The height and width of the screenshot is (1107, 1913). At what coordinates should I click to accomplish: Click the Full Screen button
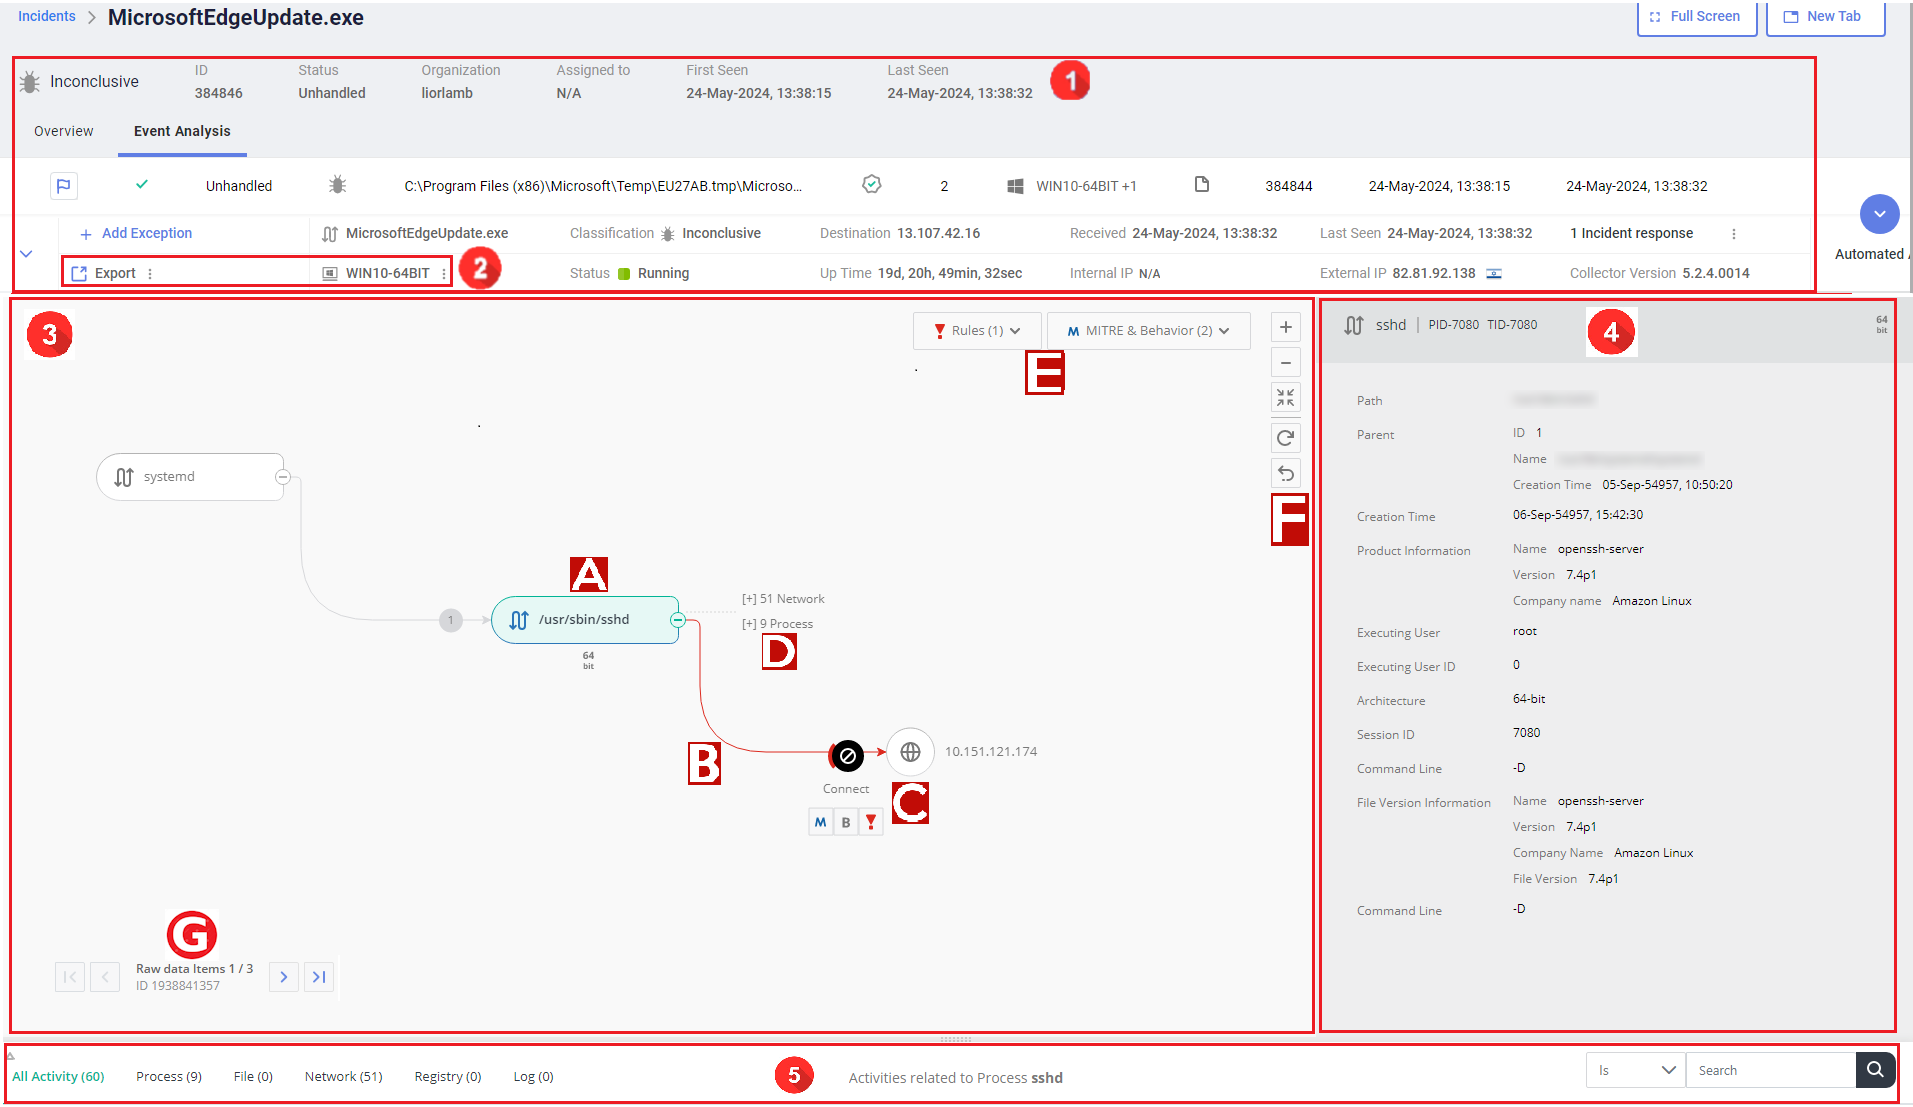[1696, 16]
